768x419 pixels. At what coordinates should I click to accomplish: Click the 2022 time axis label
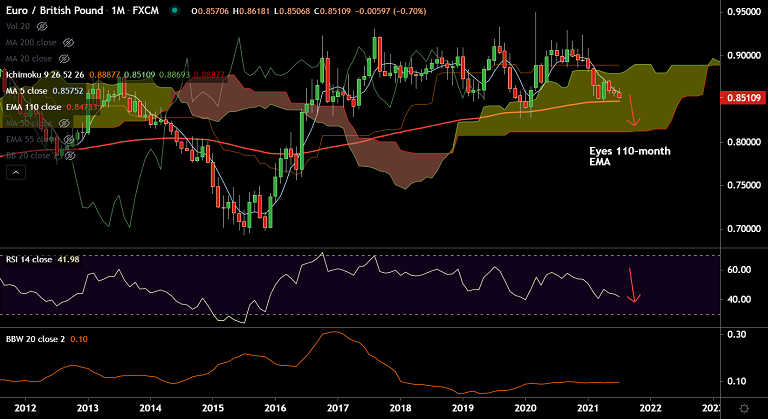pos(650,408)
